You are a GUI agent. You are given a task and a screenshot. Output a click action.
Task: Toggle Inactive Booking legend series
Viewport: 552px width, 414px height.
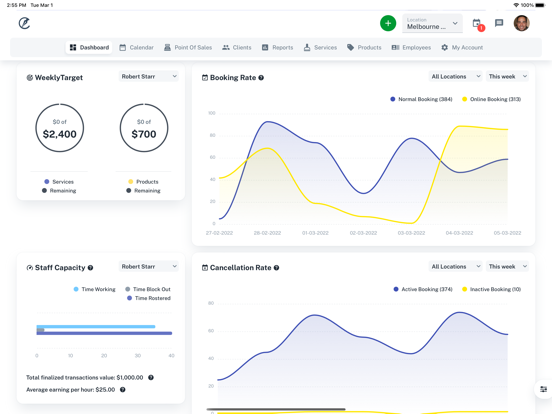point(491,289)
